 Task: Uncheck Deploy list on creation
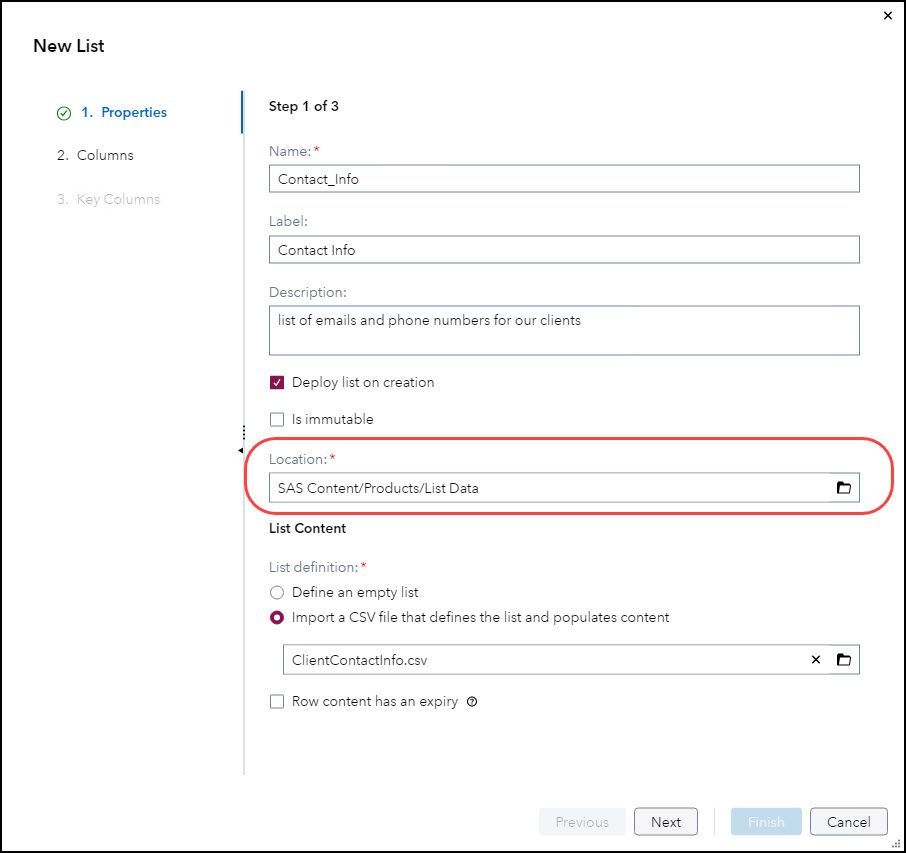pyautogui.click(x=277, y=382)
